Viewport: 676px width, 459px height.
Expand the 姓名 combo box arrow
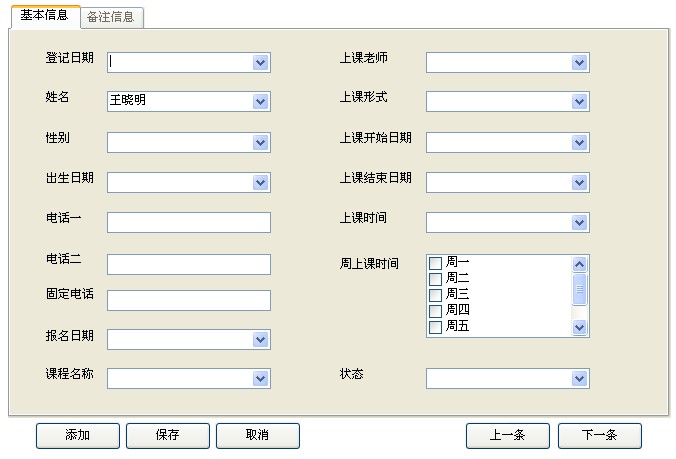[x=260, y=102]
